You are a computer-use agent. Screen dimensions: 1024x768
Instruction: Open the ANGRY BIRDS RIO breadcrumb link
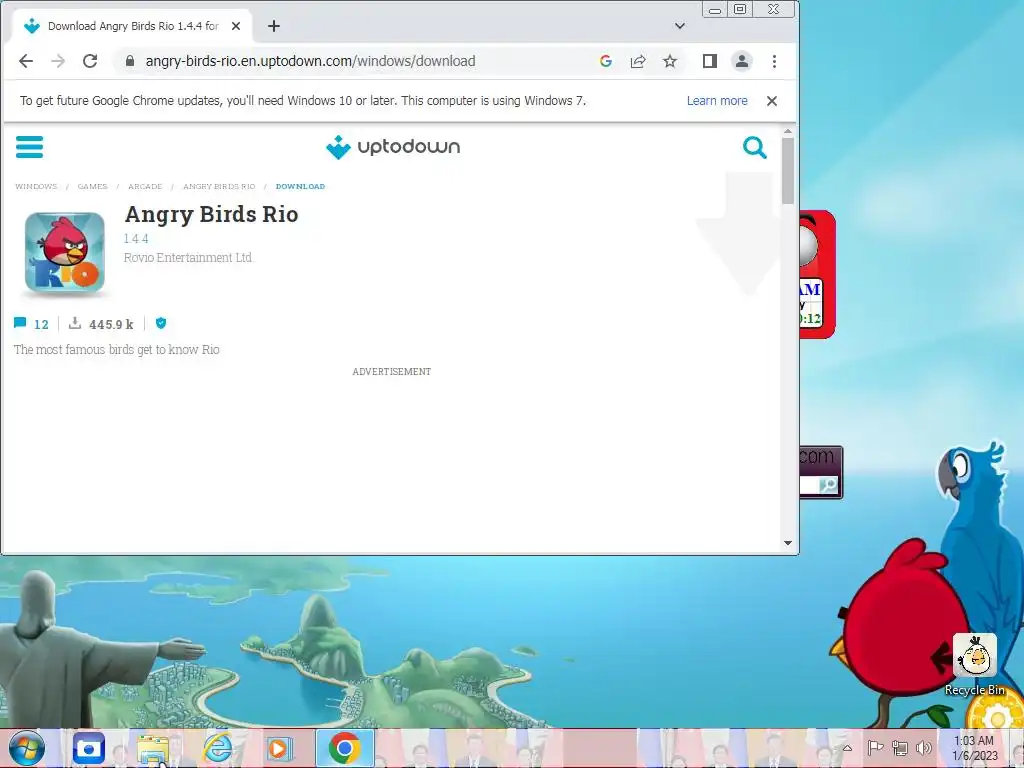[219, 187]
